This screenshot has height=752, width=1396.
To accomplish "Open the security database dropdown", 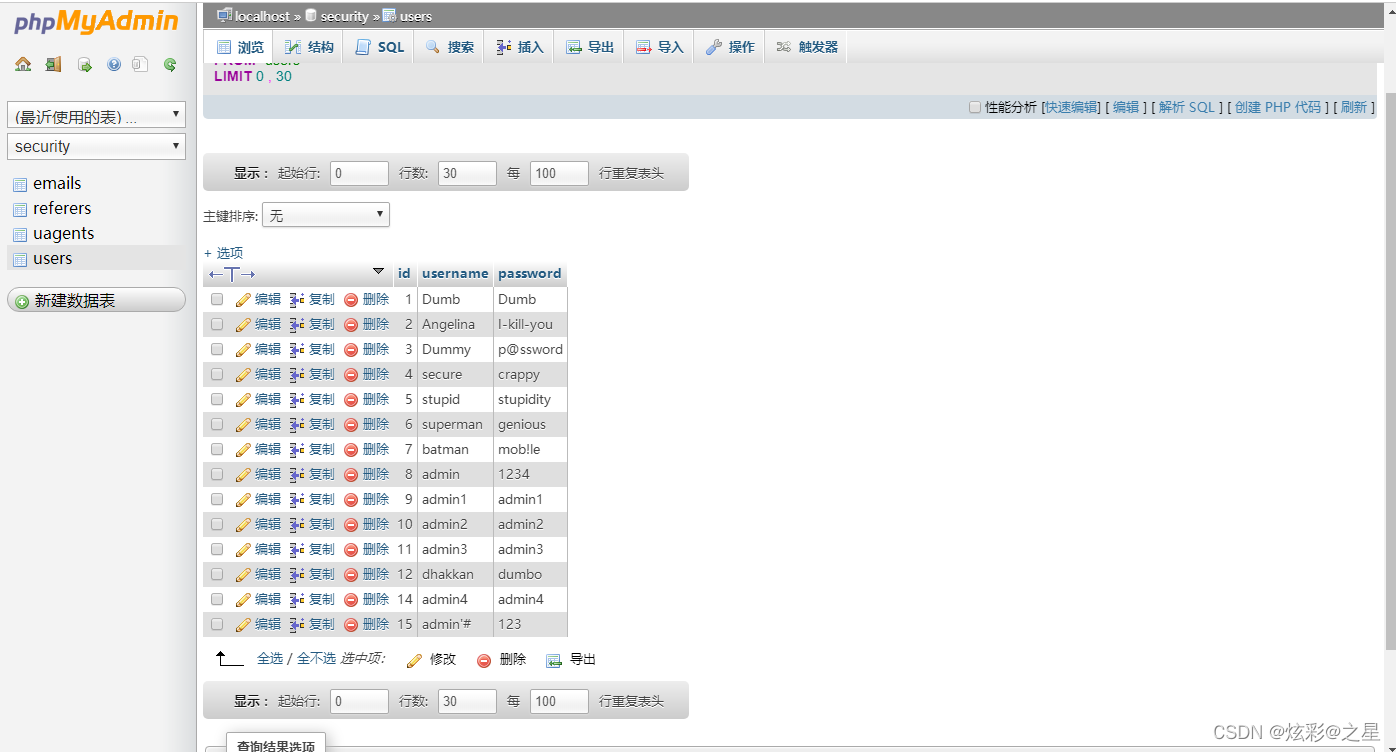I will [x=96, y=146].
